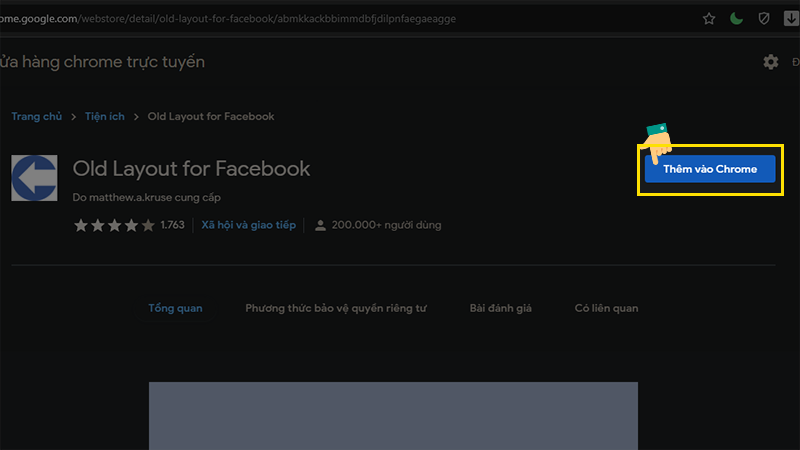Image resolution: width=800 pixels, height=450 pixels.
Task: Click 'Thêm vào Chrome' to add the extension
Action: pos(710,169)
